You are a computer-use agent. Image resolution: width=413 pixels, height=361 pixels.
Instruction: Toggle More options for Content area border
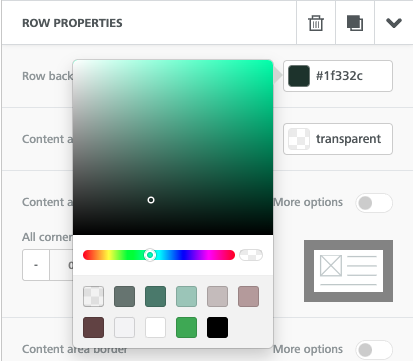coord(374,350)
